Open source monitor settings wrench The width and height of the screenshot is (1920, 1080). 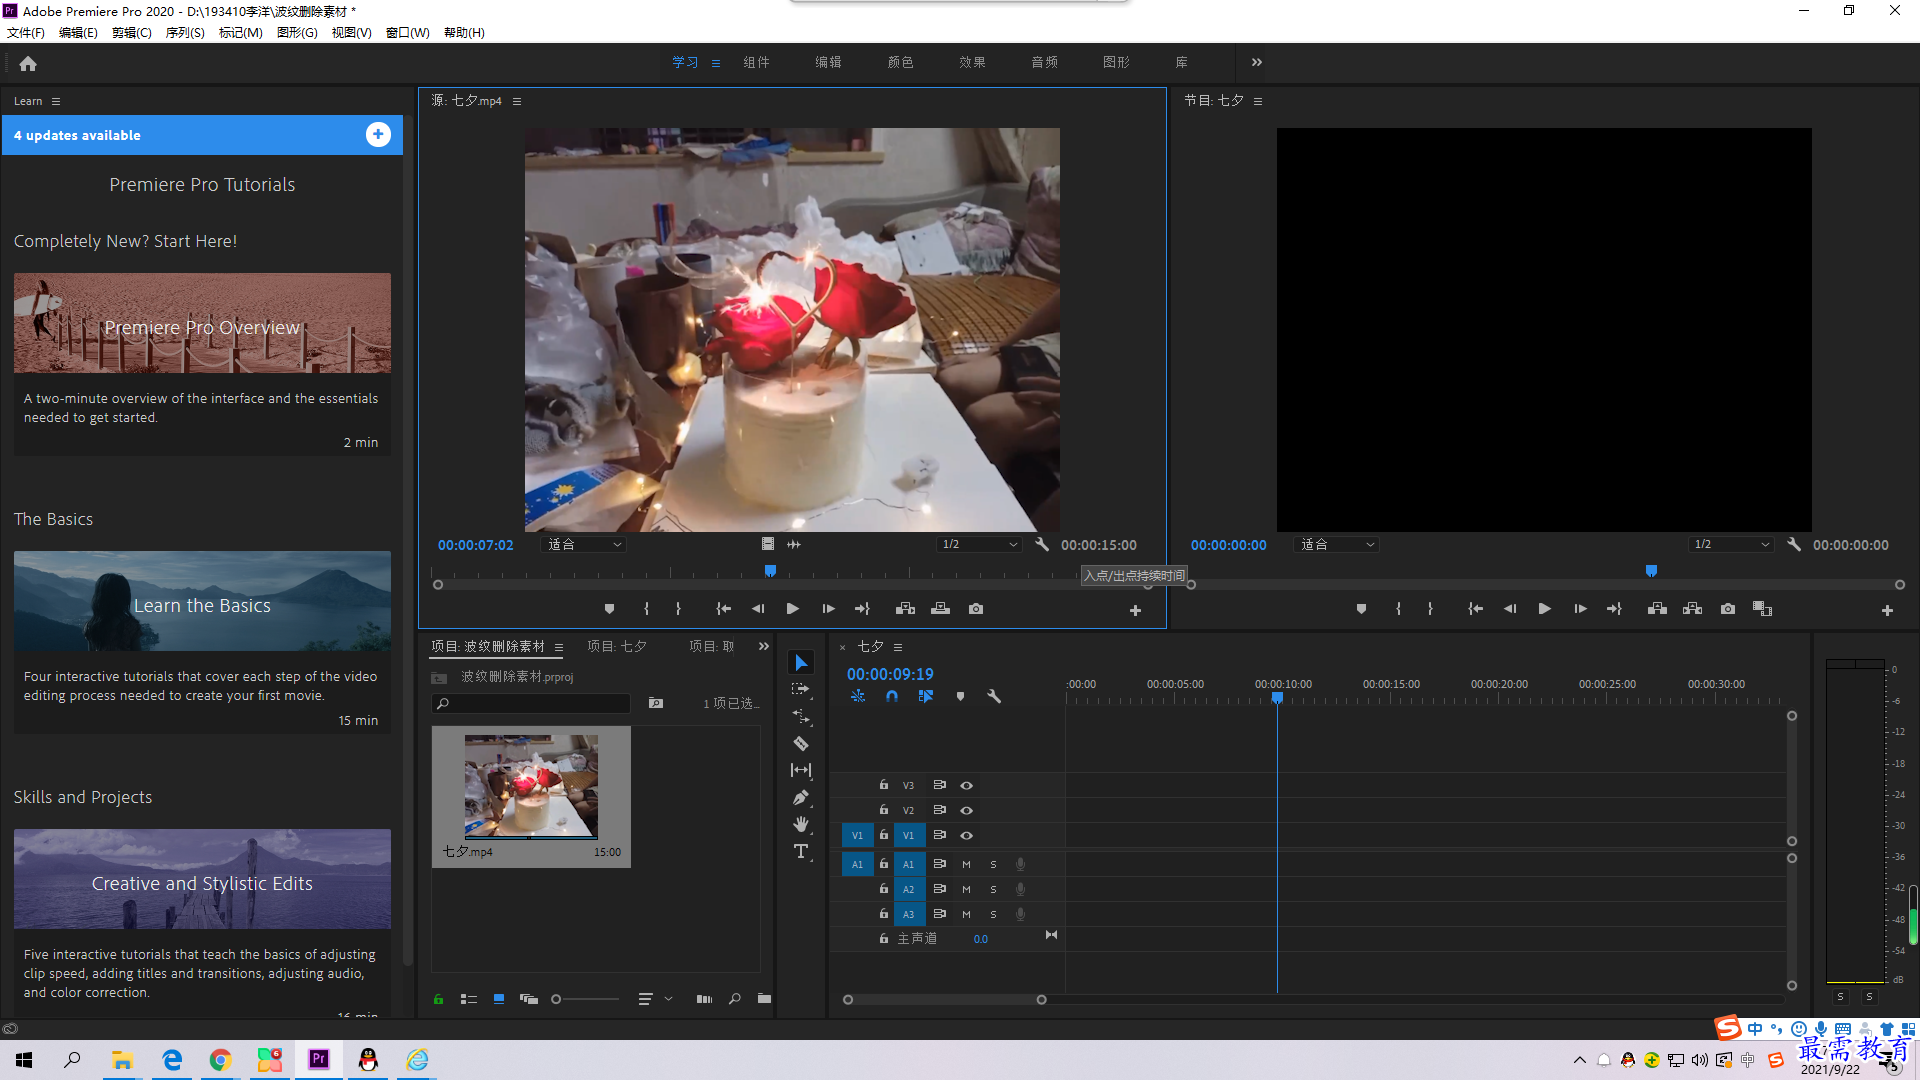coord(1042,544)
